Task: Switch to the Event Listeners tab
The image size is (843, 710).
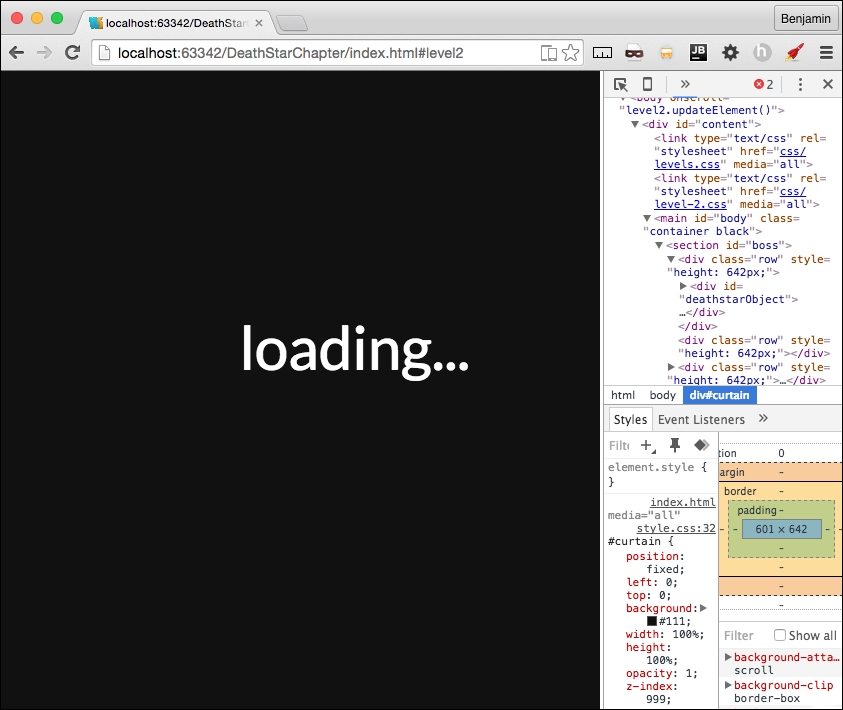Action: coord(703,418)
